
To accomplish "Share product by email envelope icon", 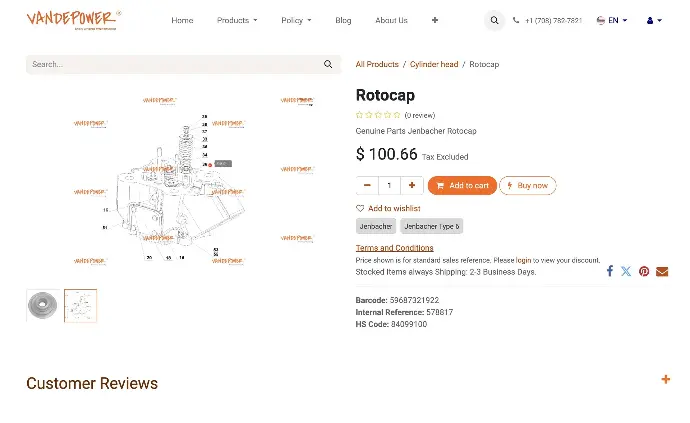I will [x=662, y=272].
